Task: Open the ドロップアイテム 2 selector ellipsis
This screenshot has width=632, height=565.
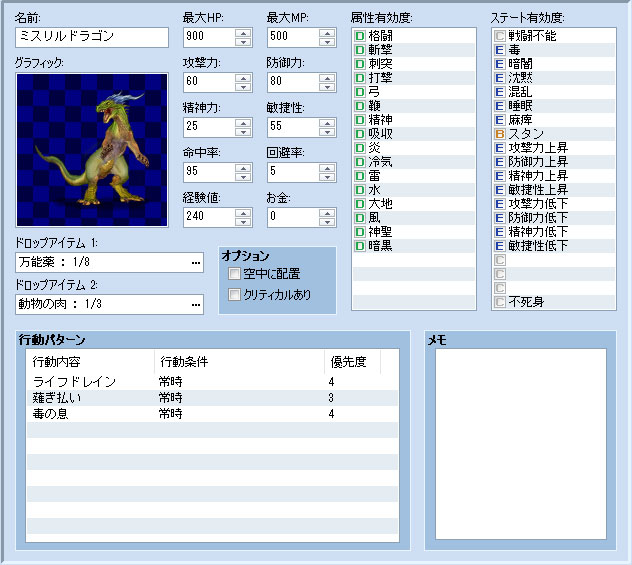Action: [196, 304]
